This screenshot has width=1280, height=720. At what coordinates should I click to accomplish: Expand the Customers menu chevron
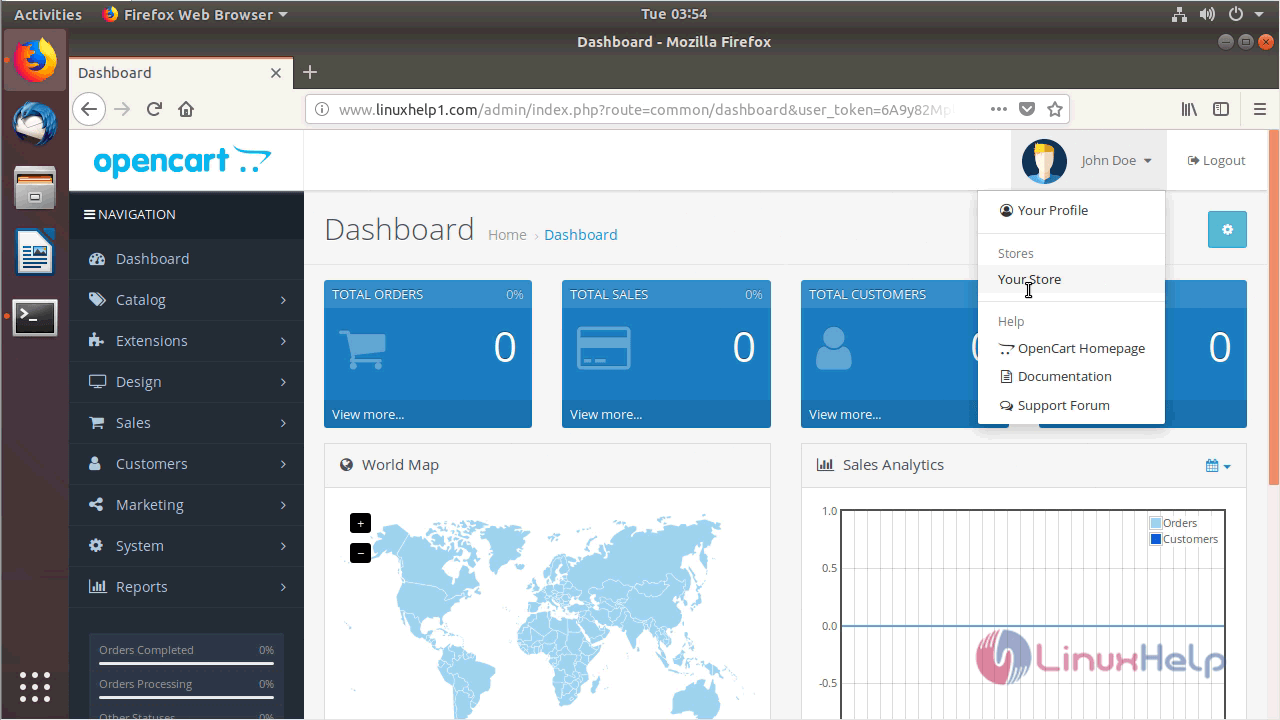click(x=283, y=464)
